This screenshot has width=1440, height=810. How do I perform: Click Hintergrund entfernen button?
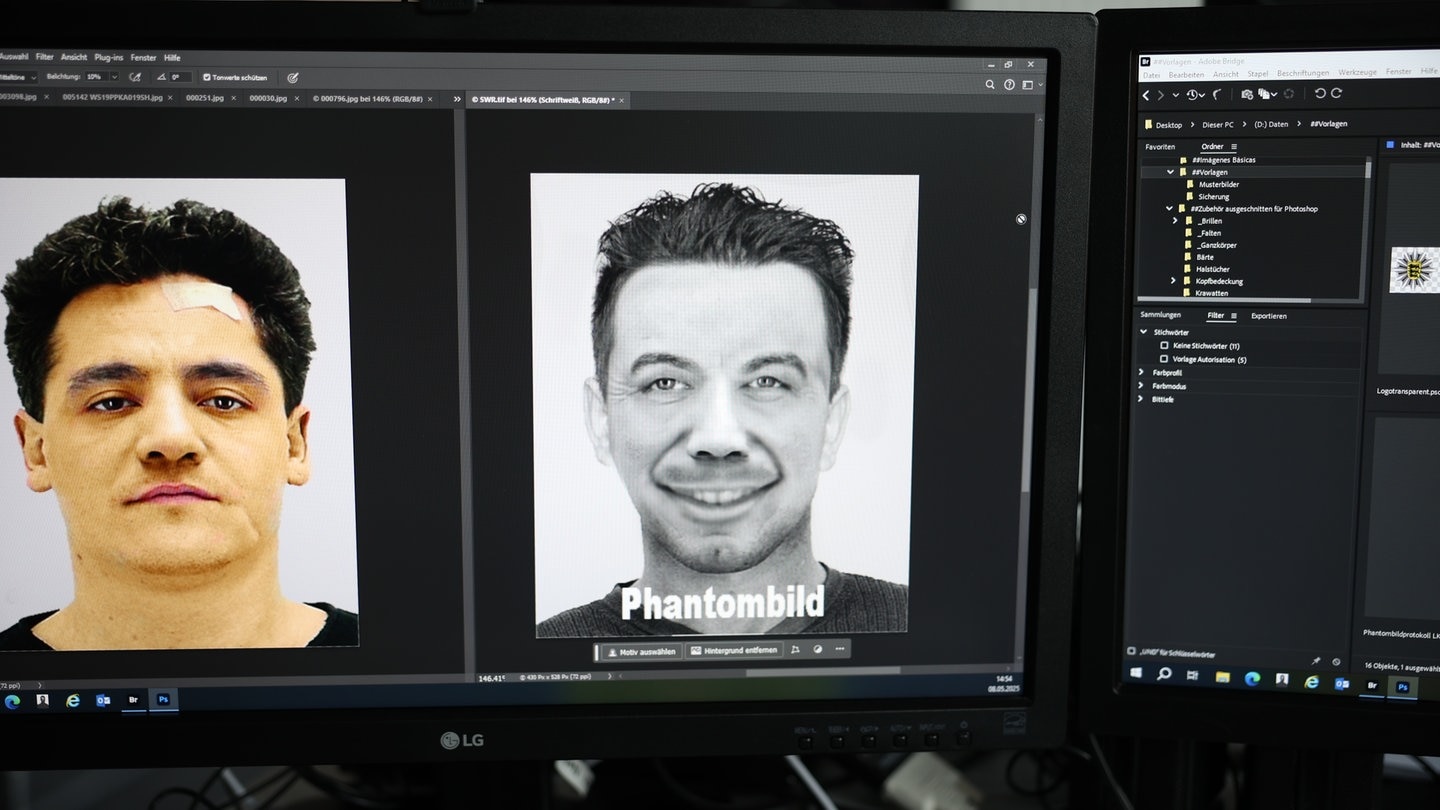(x=734, y=650)
